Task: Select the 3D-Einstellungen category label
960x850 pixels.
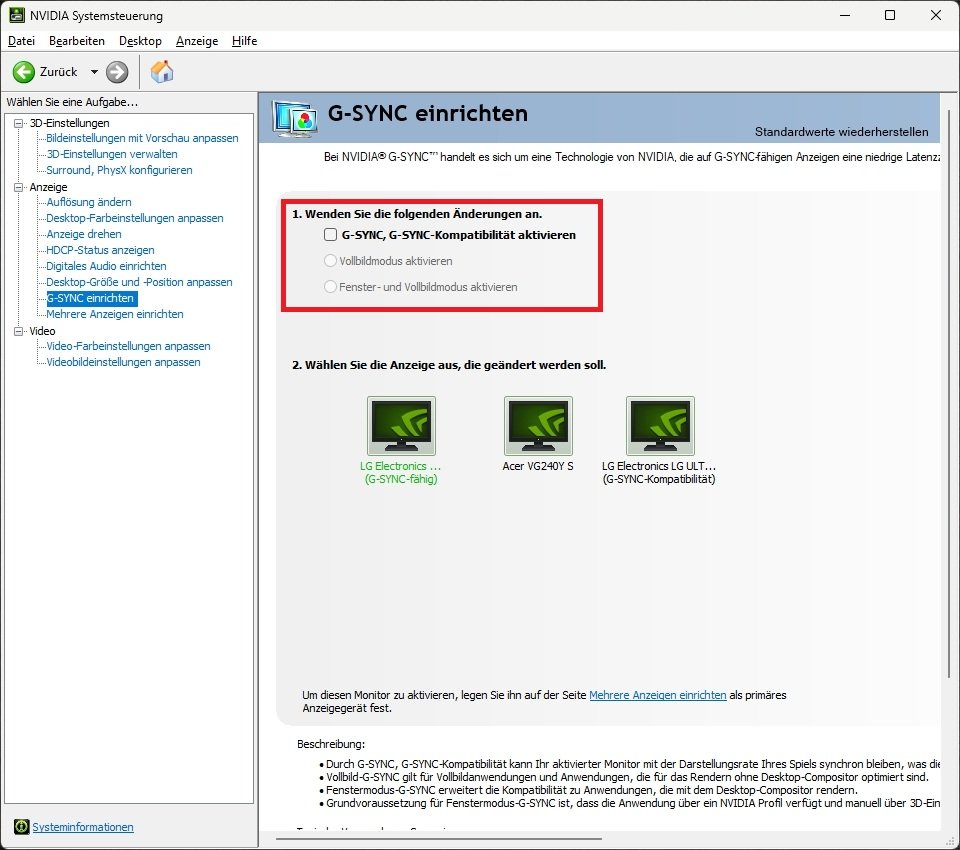Action: 69,123
